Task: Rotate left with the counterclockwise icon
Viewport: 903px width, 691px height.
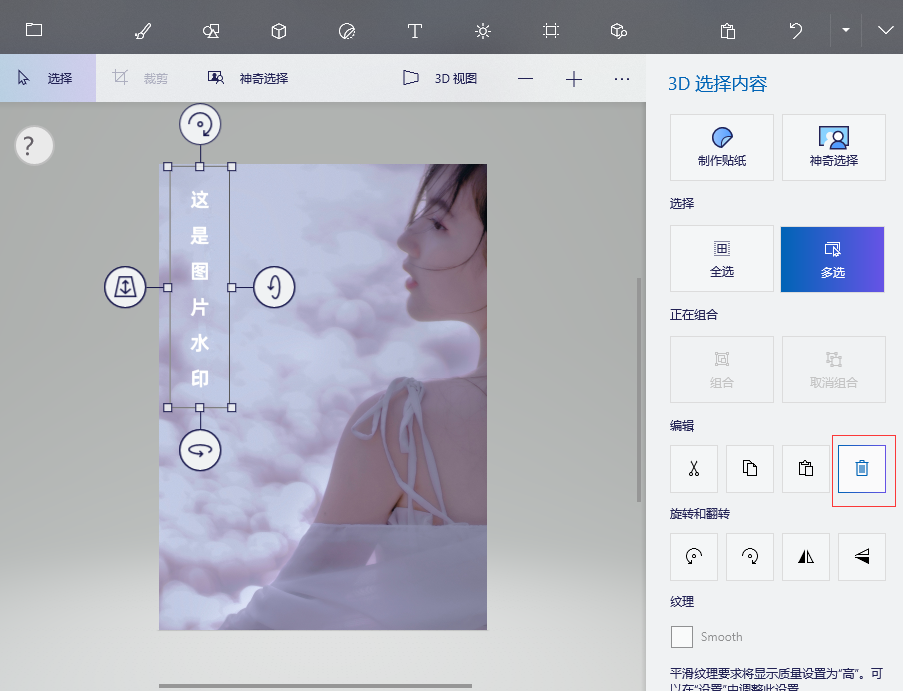Action: (694, 556)
